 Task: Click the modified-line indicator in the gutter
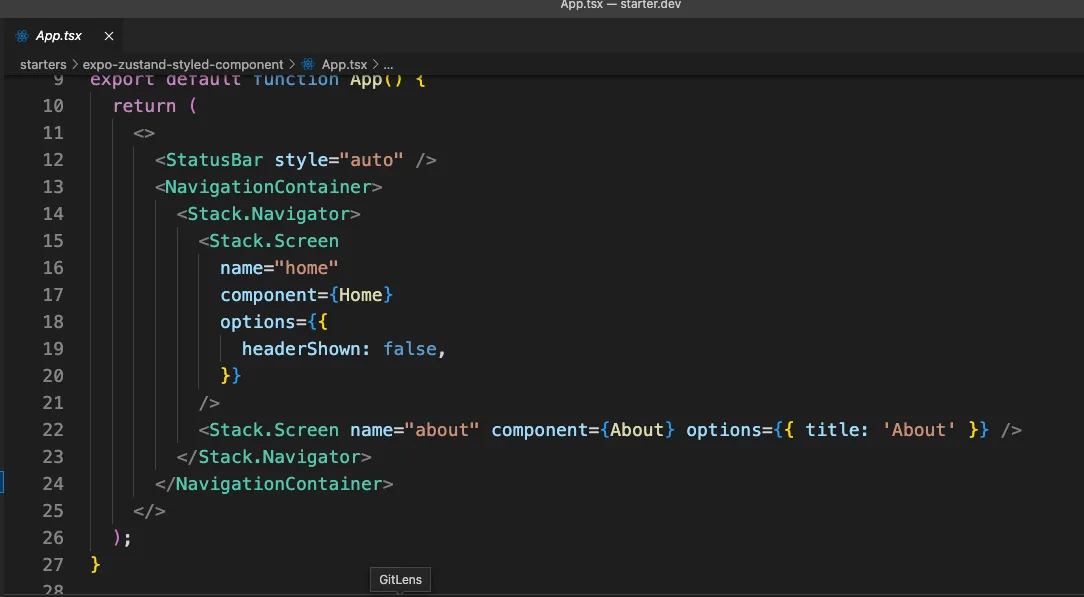pyautogui.click(x=2, y=483)
